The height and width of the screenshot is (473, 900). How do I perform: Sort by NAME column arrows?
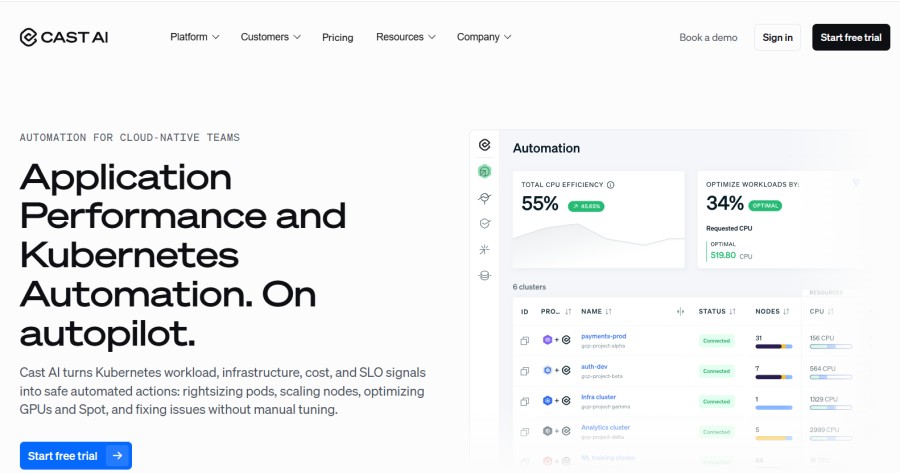(x=608, y=312)
